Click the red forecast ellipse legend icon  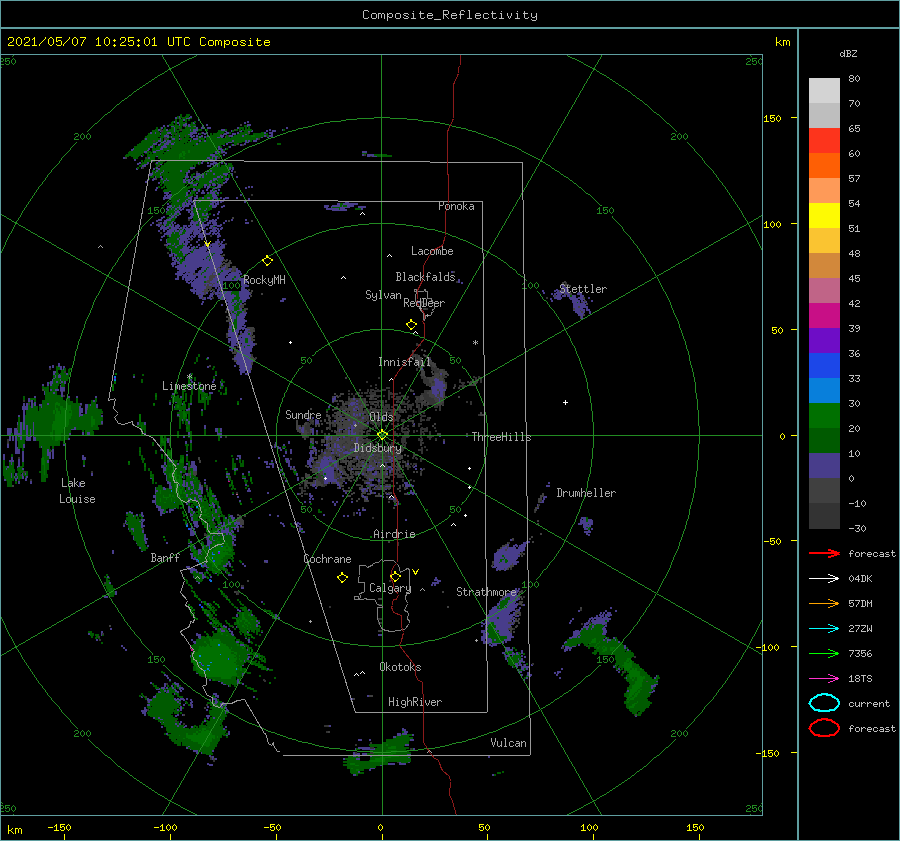click(824, 728)
